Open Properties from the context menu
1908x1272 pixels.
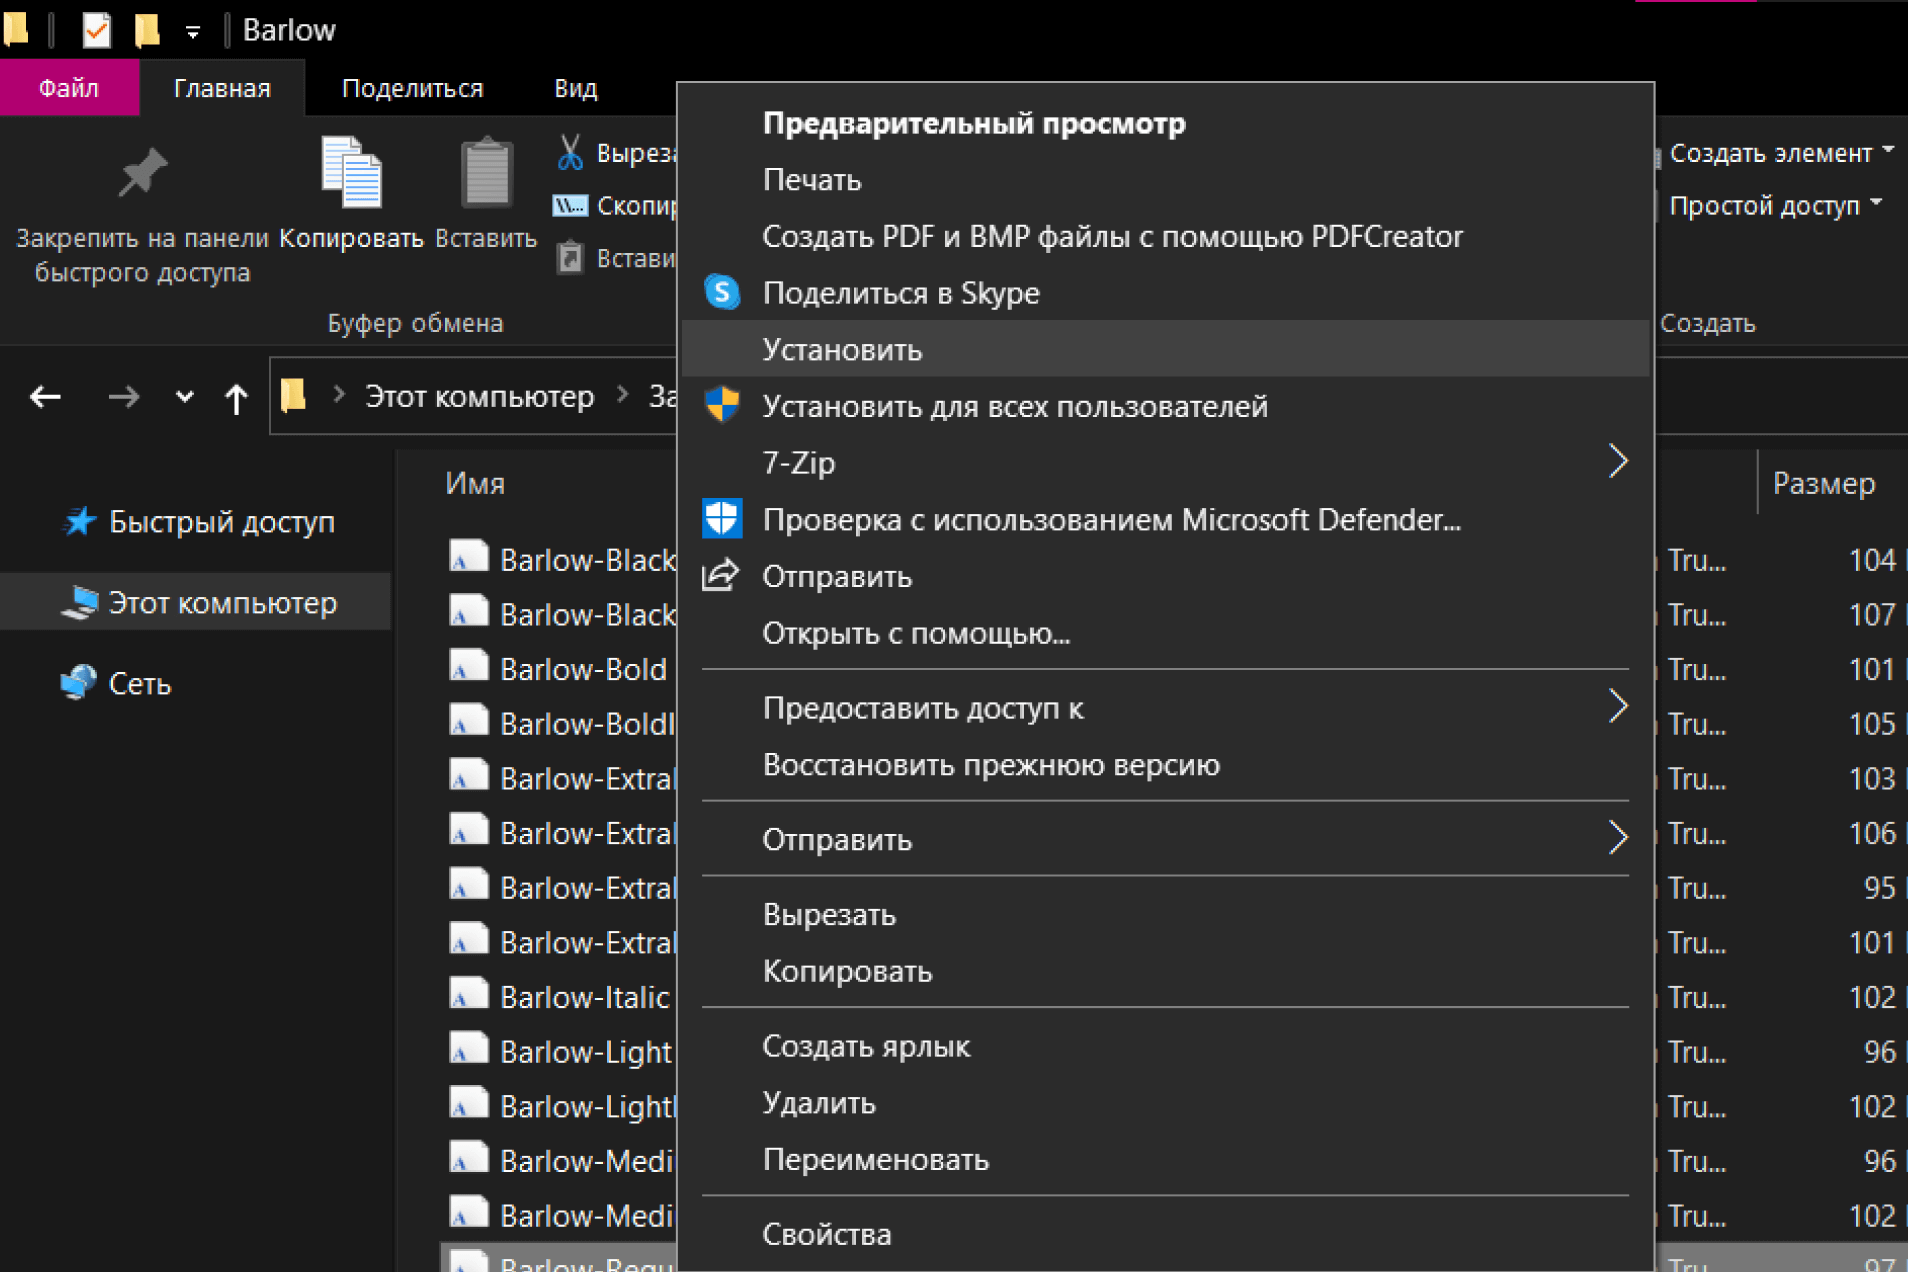click(x=826, y=1234)
